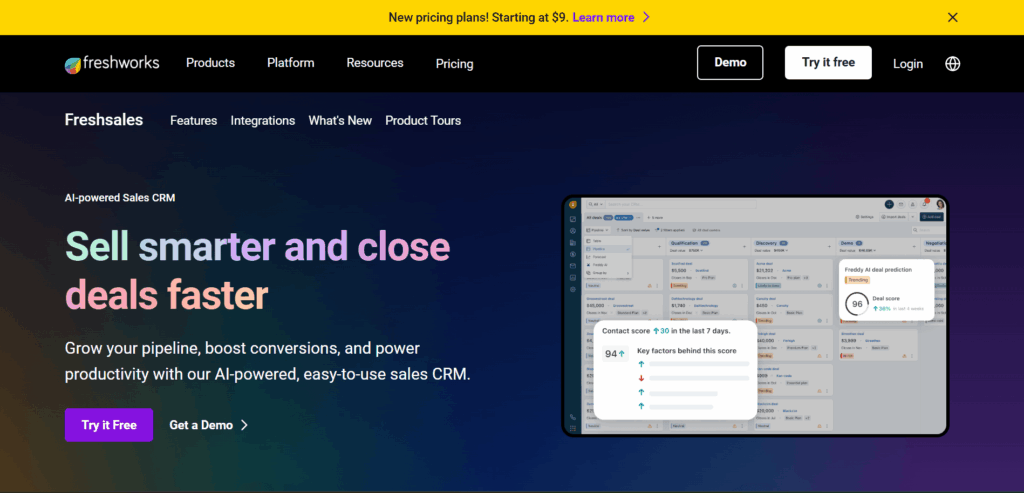
Task: Click the Key factors behind this score text
Action: pos(686,351)
